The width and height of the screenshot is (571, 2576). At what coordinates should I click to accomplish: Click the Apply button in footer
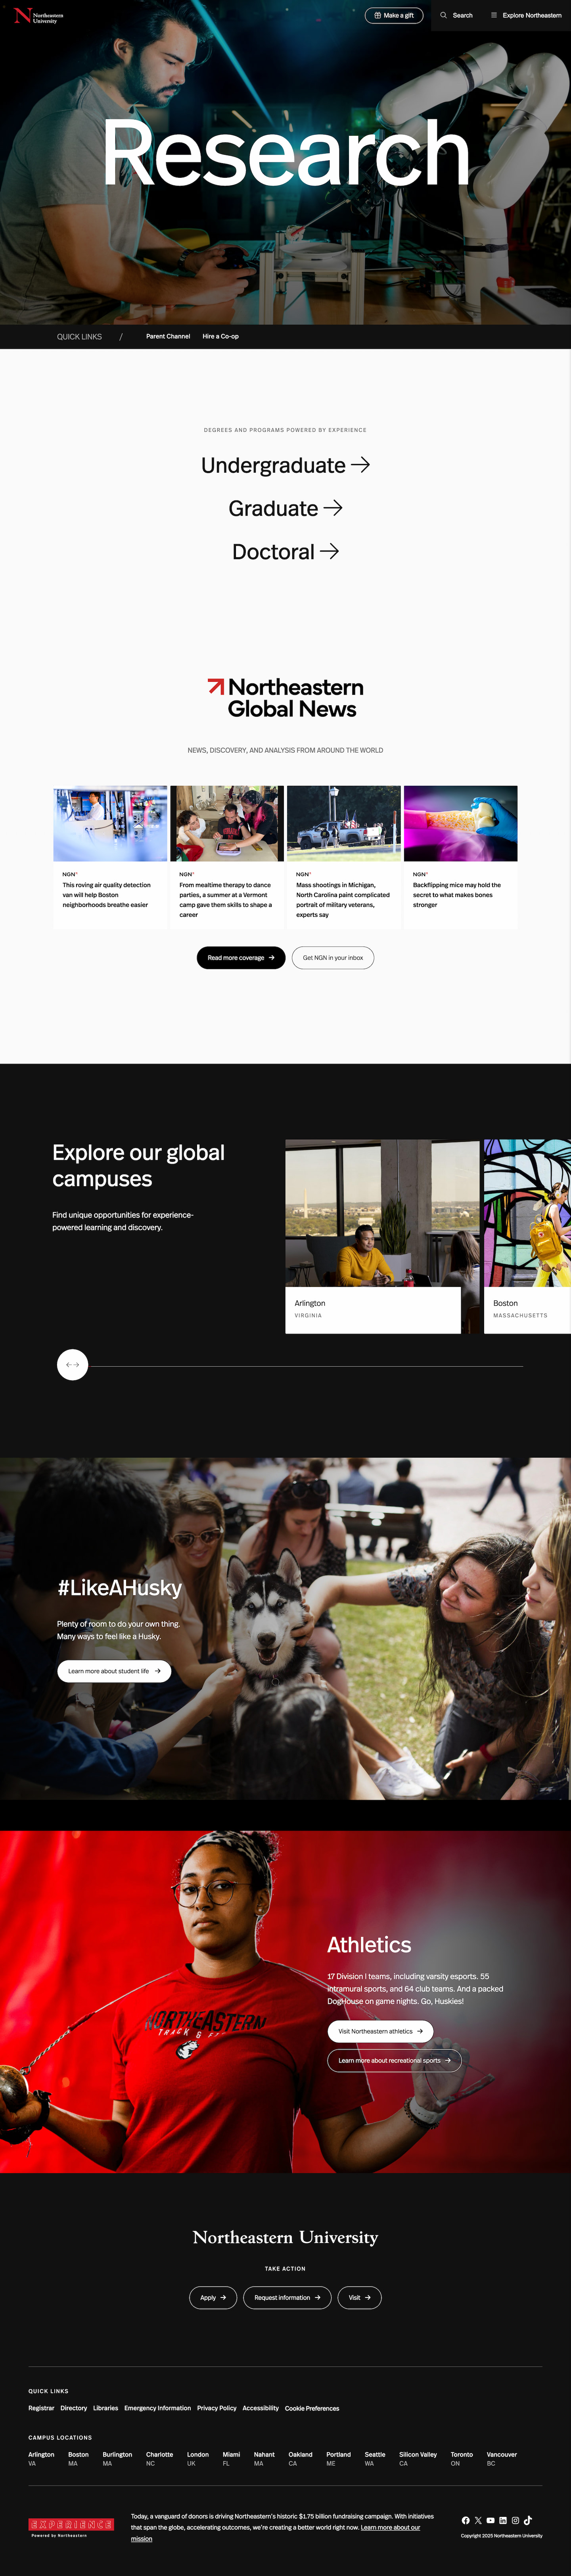pyautogui.click(x=213, y=2297)
